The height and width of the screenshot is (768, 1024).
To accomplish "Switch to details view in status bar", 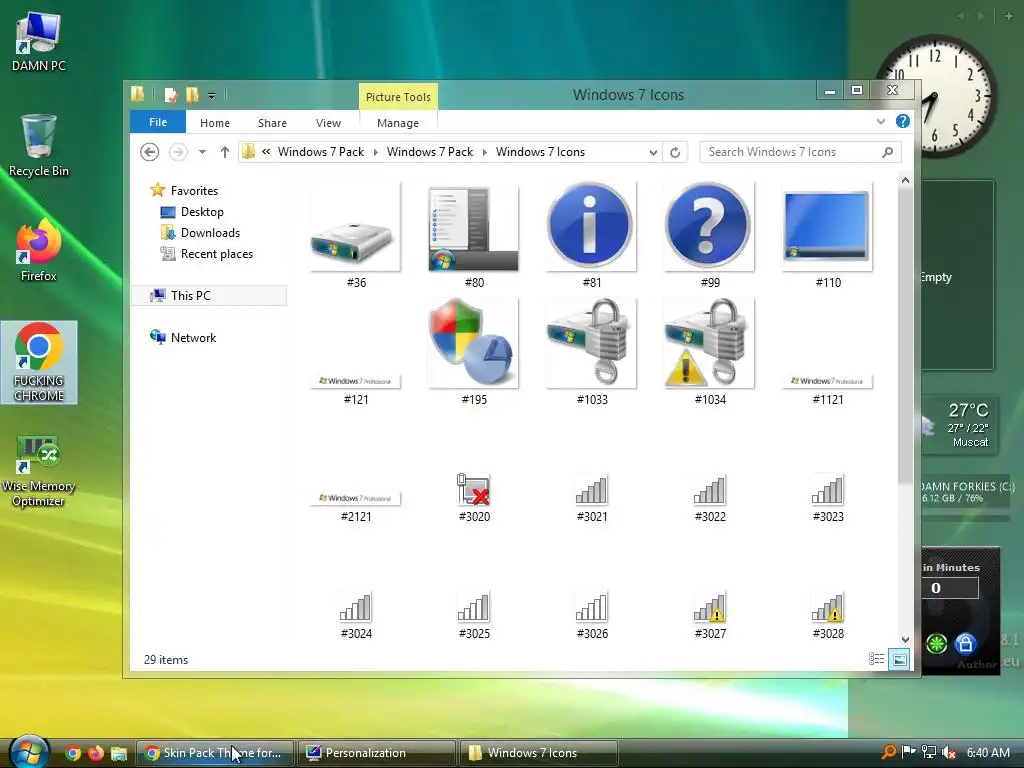I will pyautogui.click(x=876, y=660).
